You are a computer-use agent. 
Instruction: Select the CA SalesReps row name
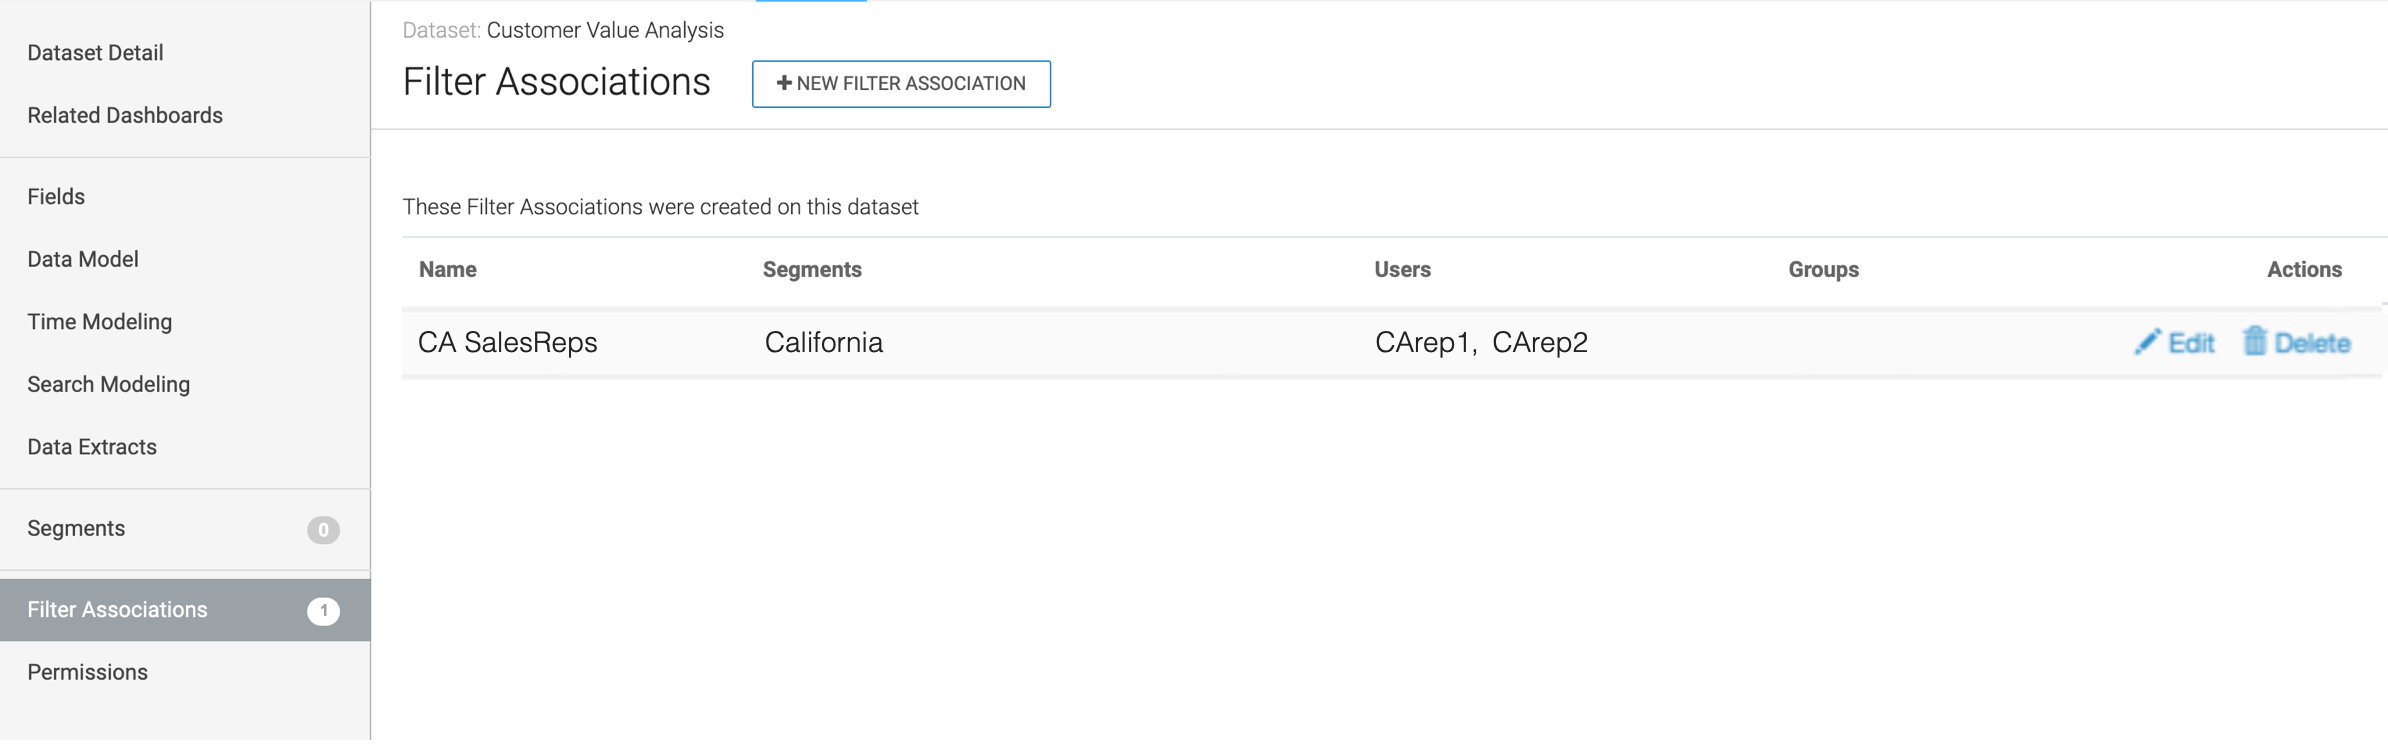507,343
